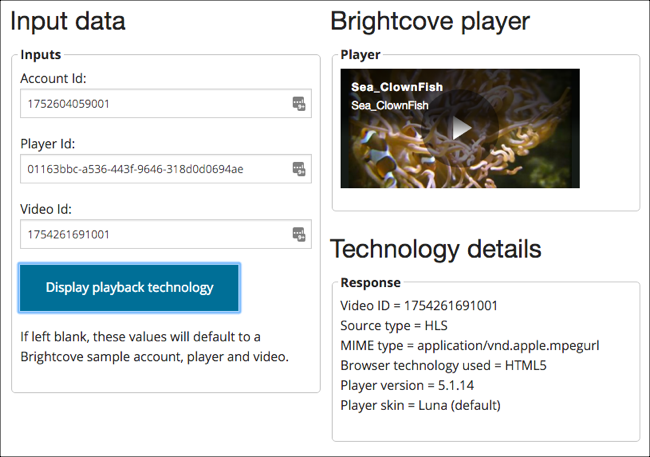Viewport: 650px width, 457px height.
Task: Select the 'Source type = HLS' line
Action: click(x=394, y=326)
